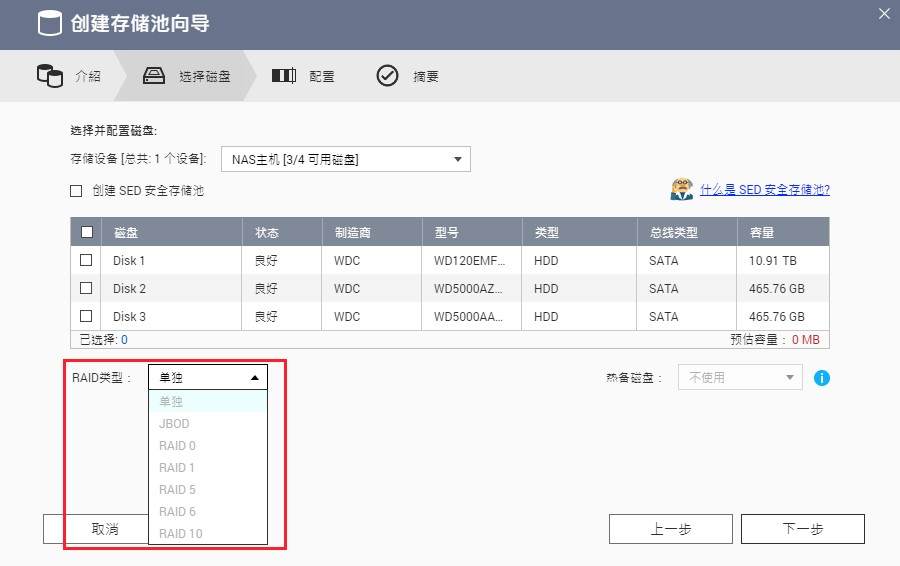Screen dimensions: 900x566
Task: Select 单独 in the RAID type list
Action: click(208, 401)
